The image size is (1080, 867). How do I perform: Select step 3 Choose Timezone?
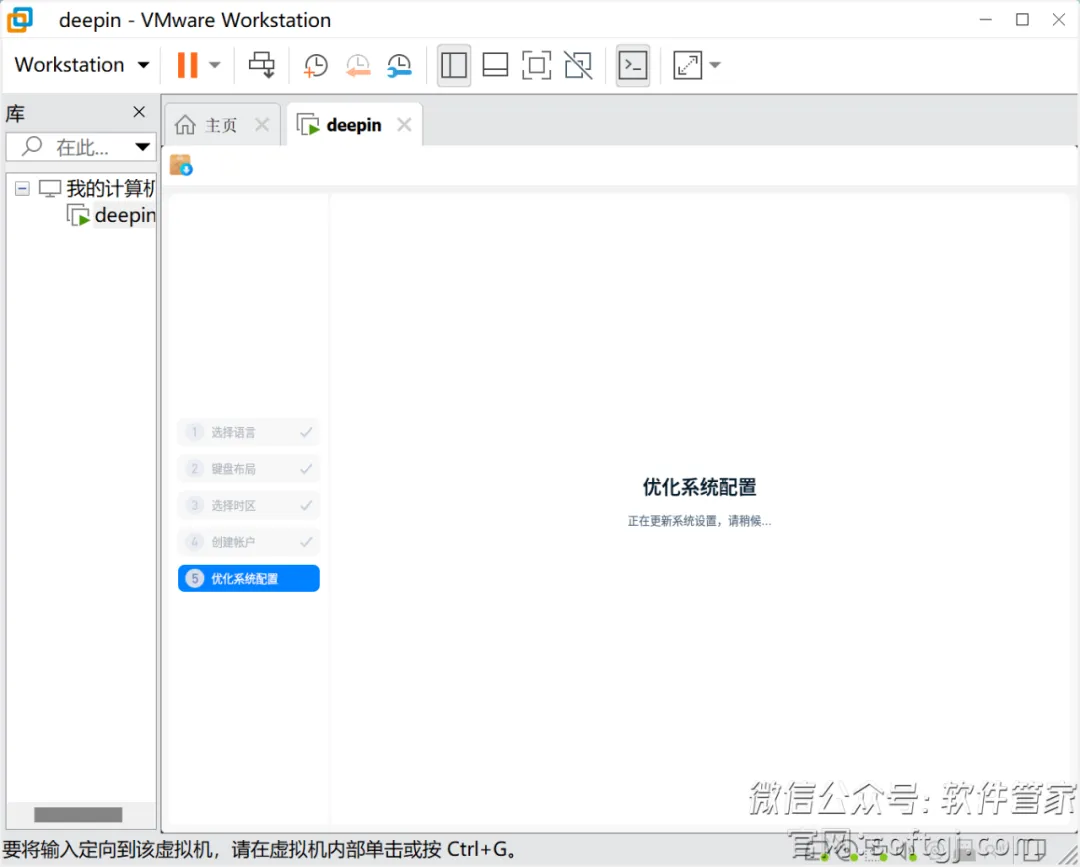tap(249, 505)
